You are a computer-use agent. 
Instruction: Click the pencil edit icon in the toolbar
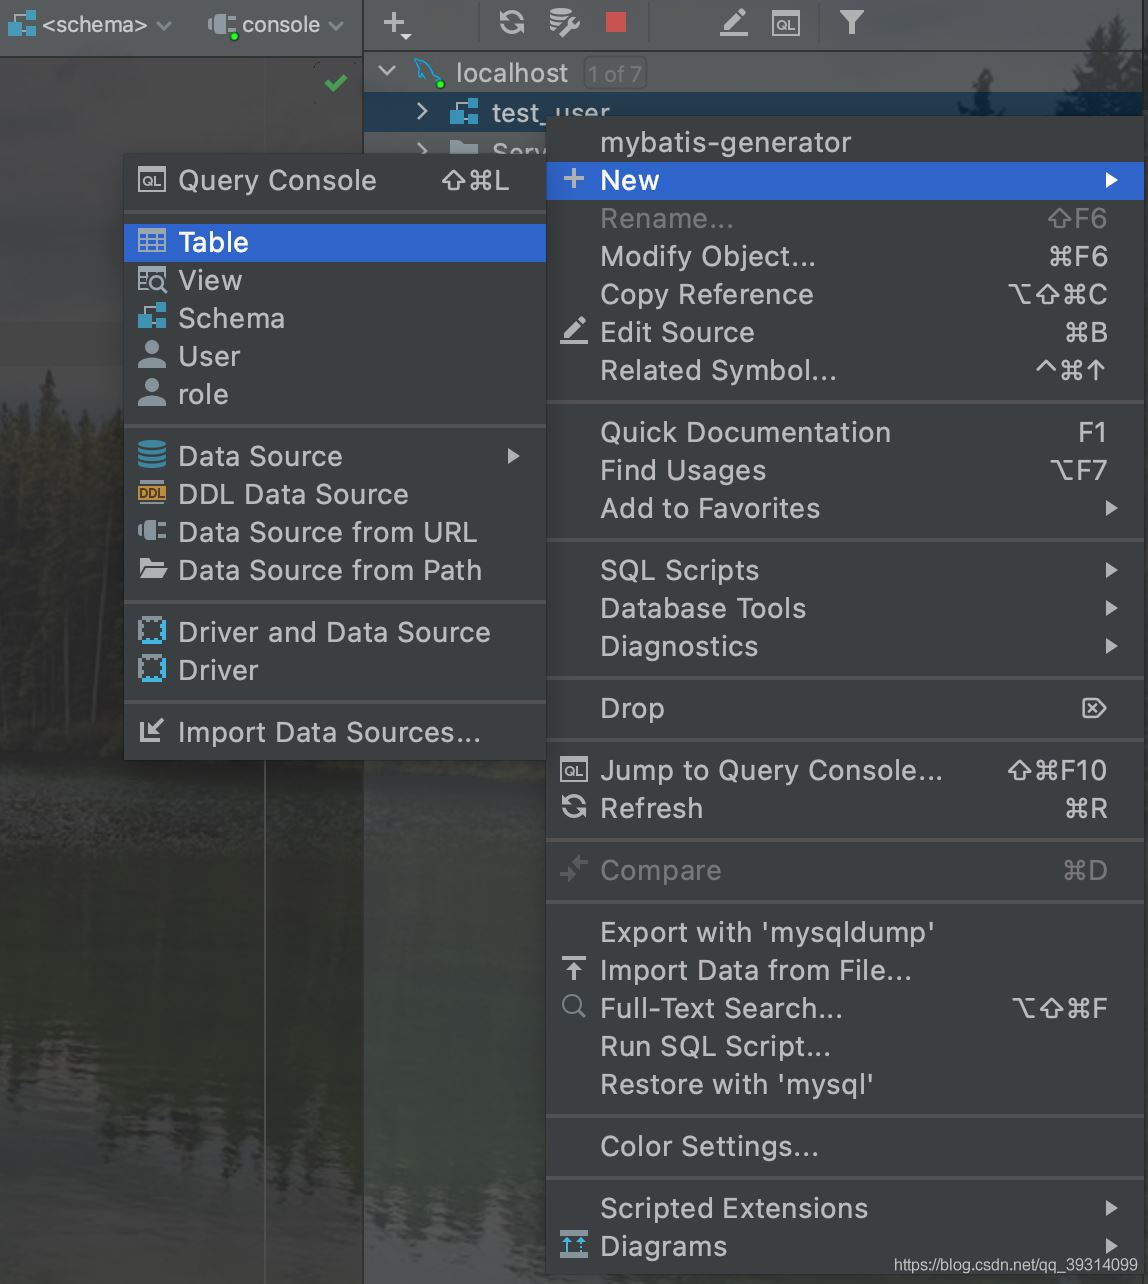click(734, 22)
